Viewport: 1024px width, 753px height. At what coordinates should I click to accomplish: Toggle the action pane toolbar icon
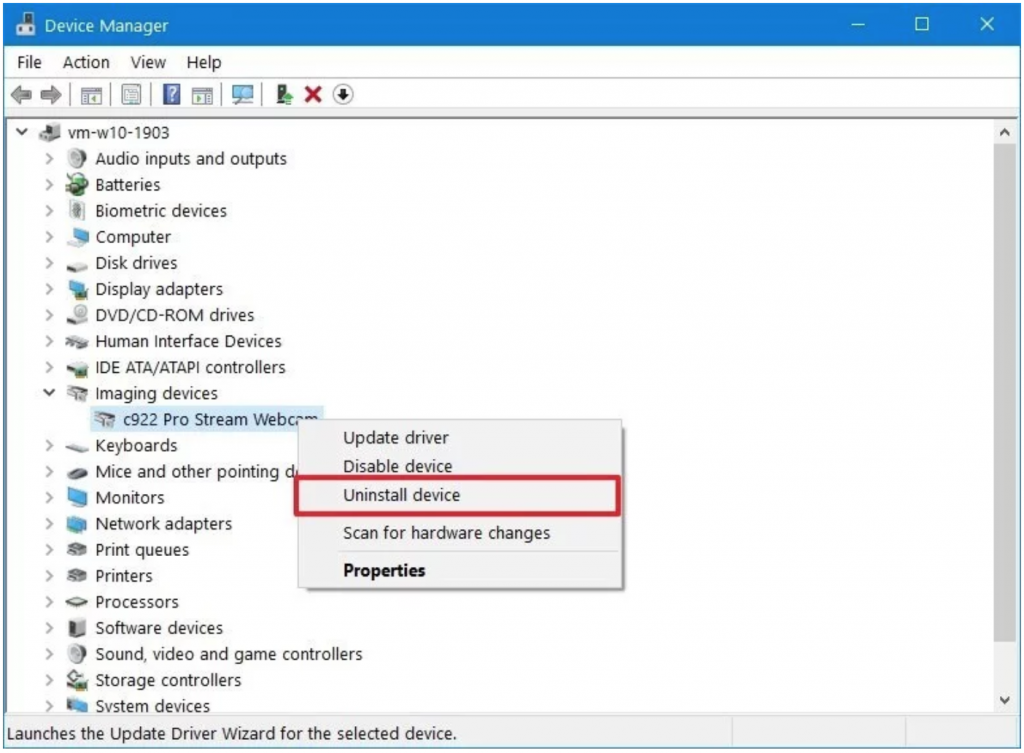(x=202, y=95)
